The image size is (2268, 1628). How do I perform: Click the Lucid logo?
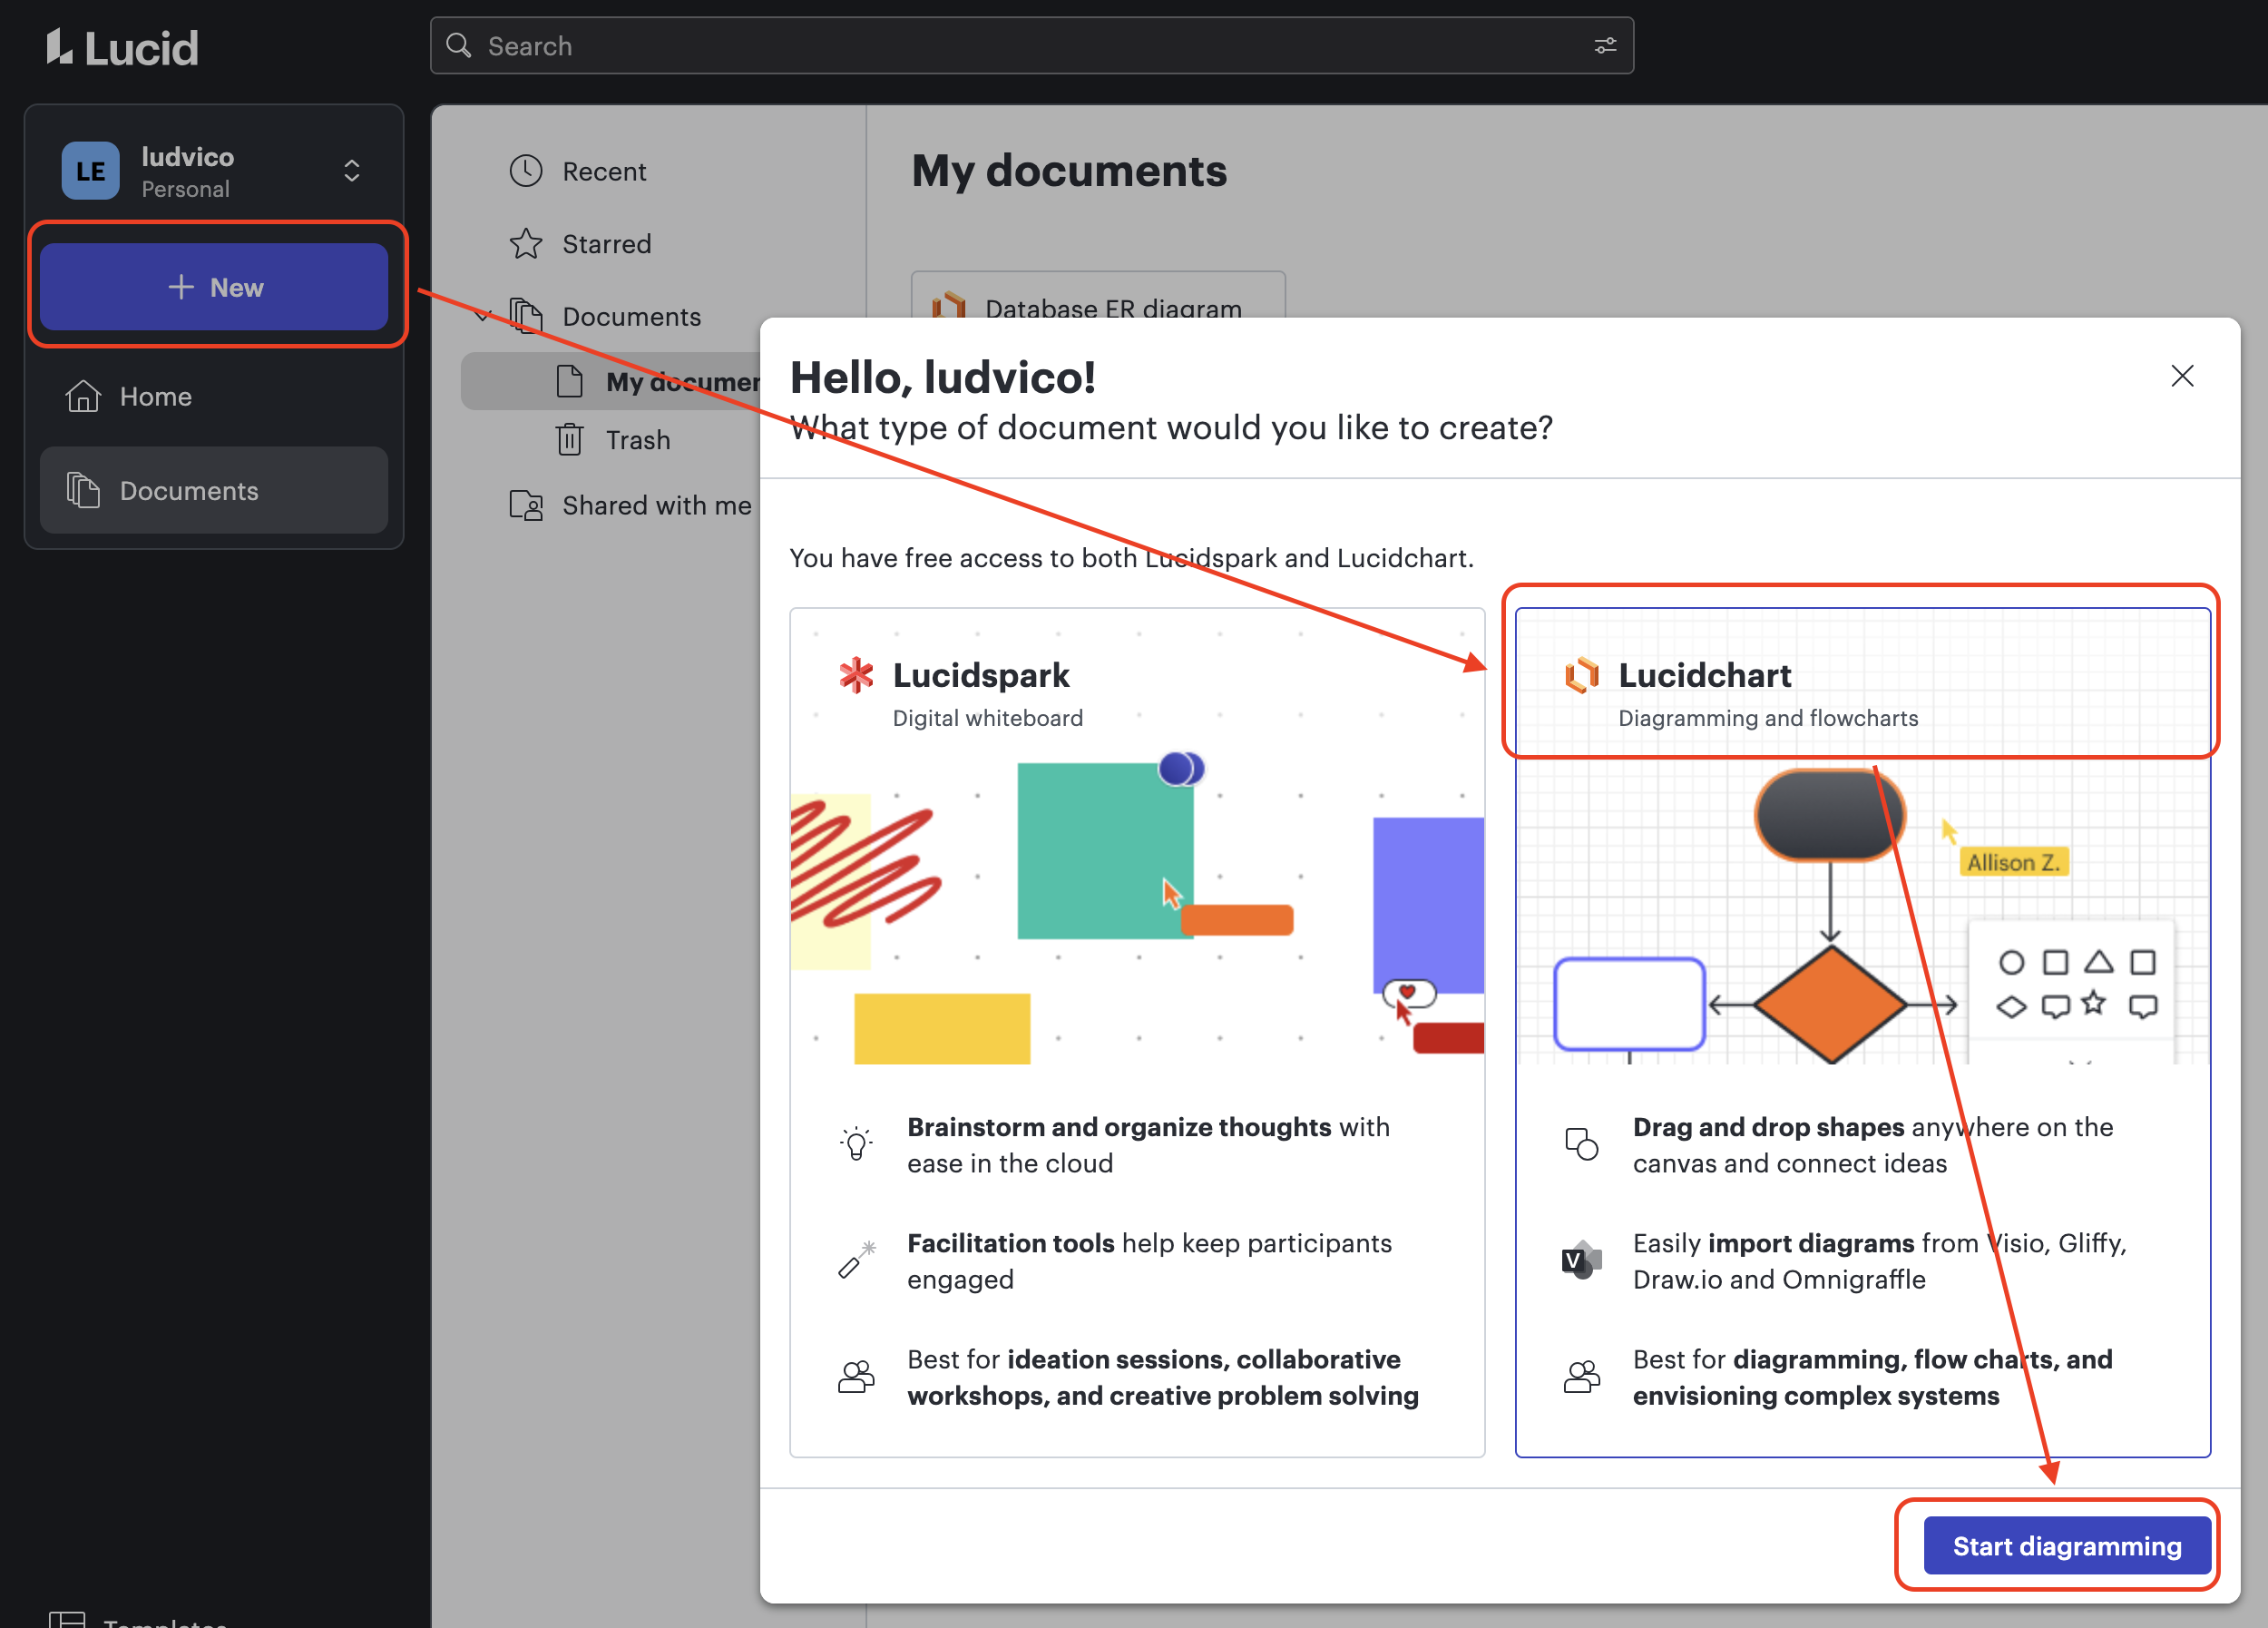[122, 47]
